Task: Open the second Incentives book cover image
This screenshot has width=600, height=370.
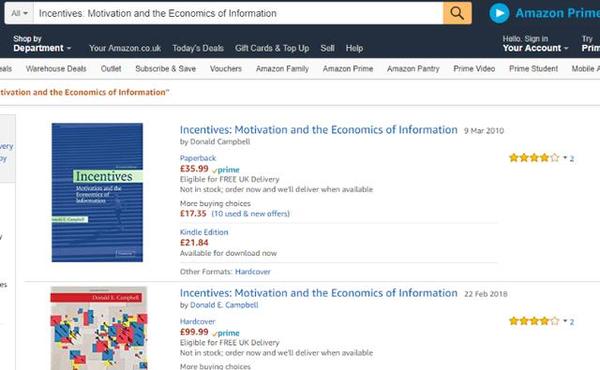Action: [x=99, y=328]
